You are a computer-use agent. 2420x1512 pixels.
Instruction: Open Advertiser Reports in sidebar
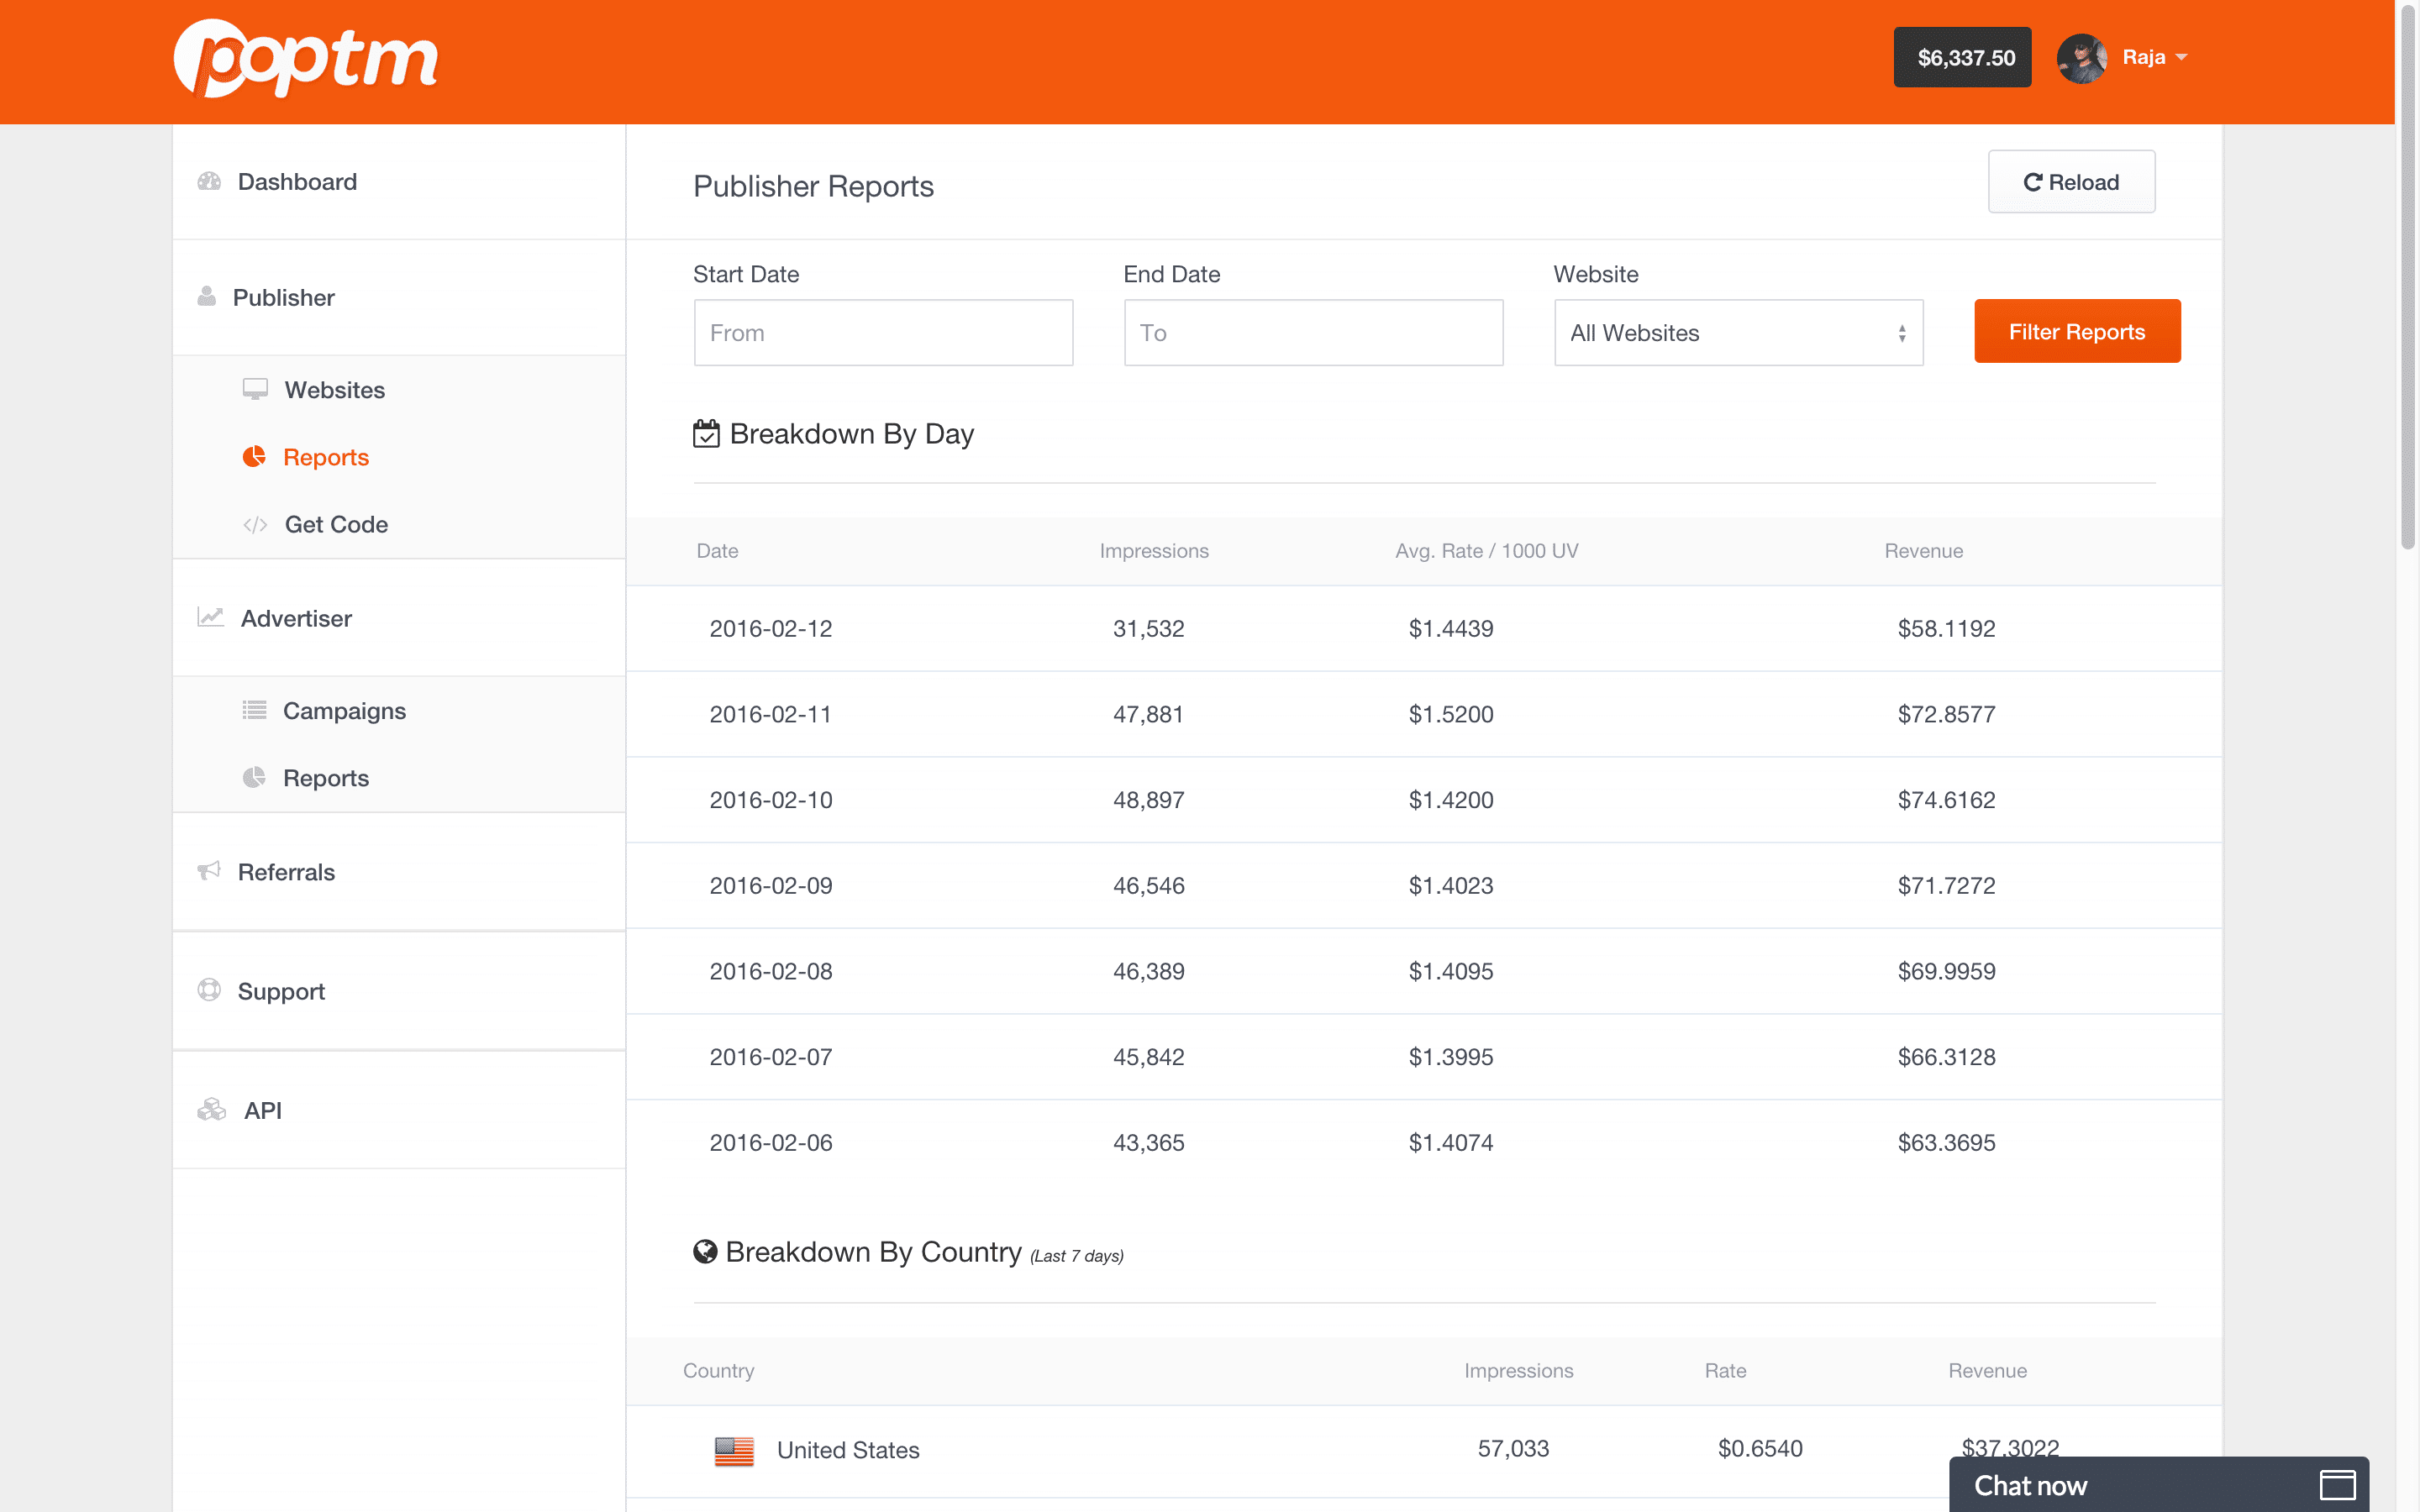tap(325, 777)
